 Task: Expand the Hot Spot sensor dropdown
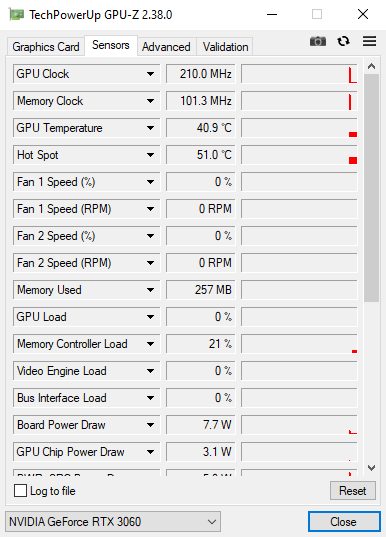pyautogui.click(x=150, y=155)
